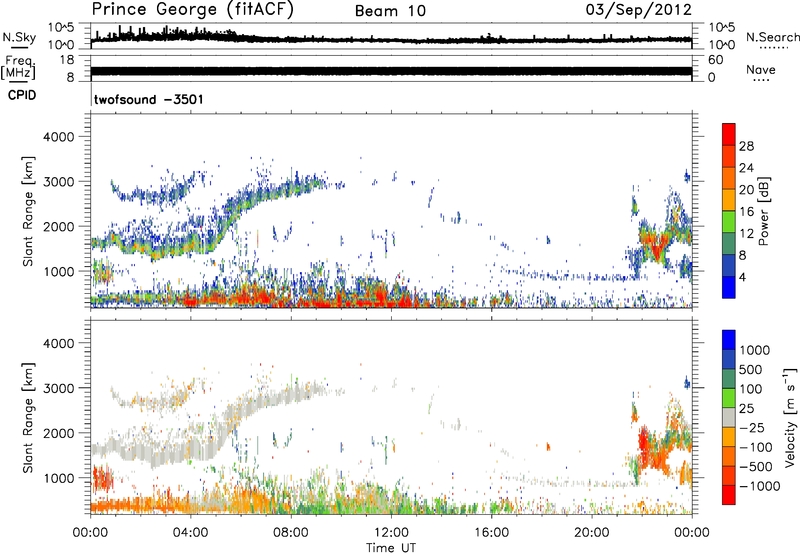Click the 'Power [dB]' colorbar label
Viewport: 800px width, 554px height.
pyautogui.click(x=763, y=211)
